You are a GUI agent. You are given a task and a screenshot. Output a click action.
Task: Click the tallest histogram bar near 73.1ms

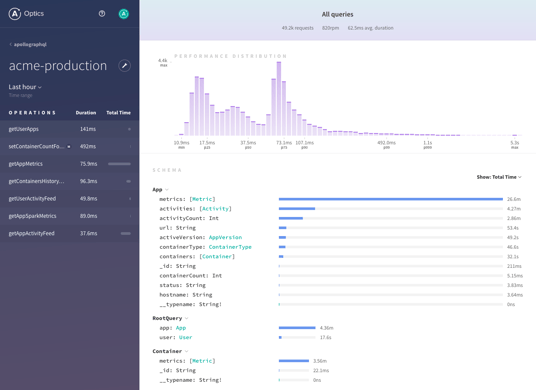[279, 99]
